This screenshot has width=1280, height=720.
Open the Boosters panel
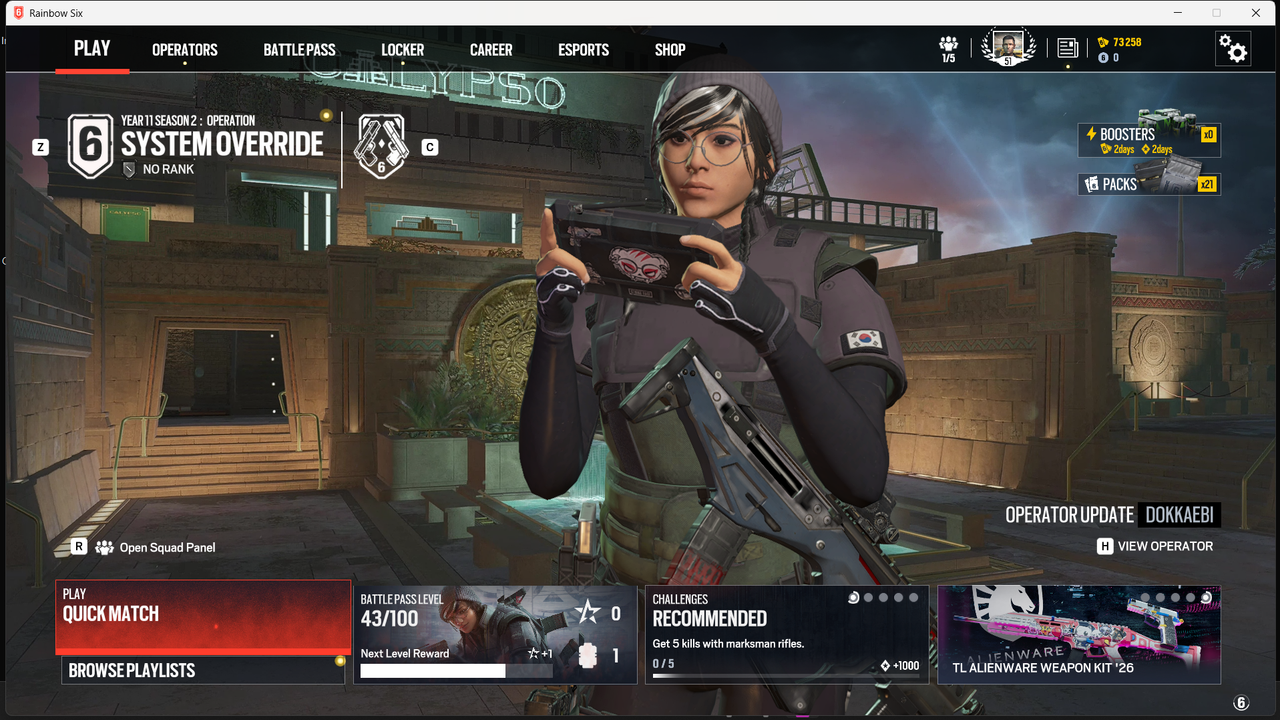1149,140
